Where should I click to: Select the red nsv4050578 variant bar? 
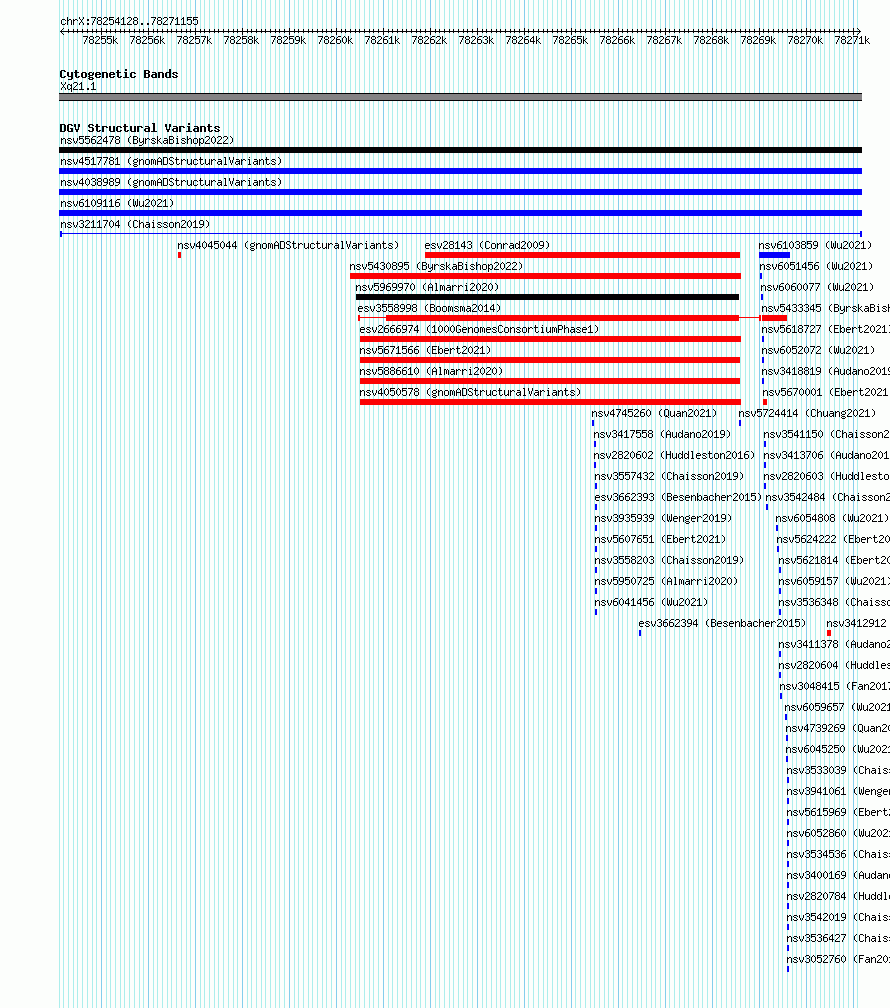tap(550, 402)
